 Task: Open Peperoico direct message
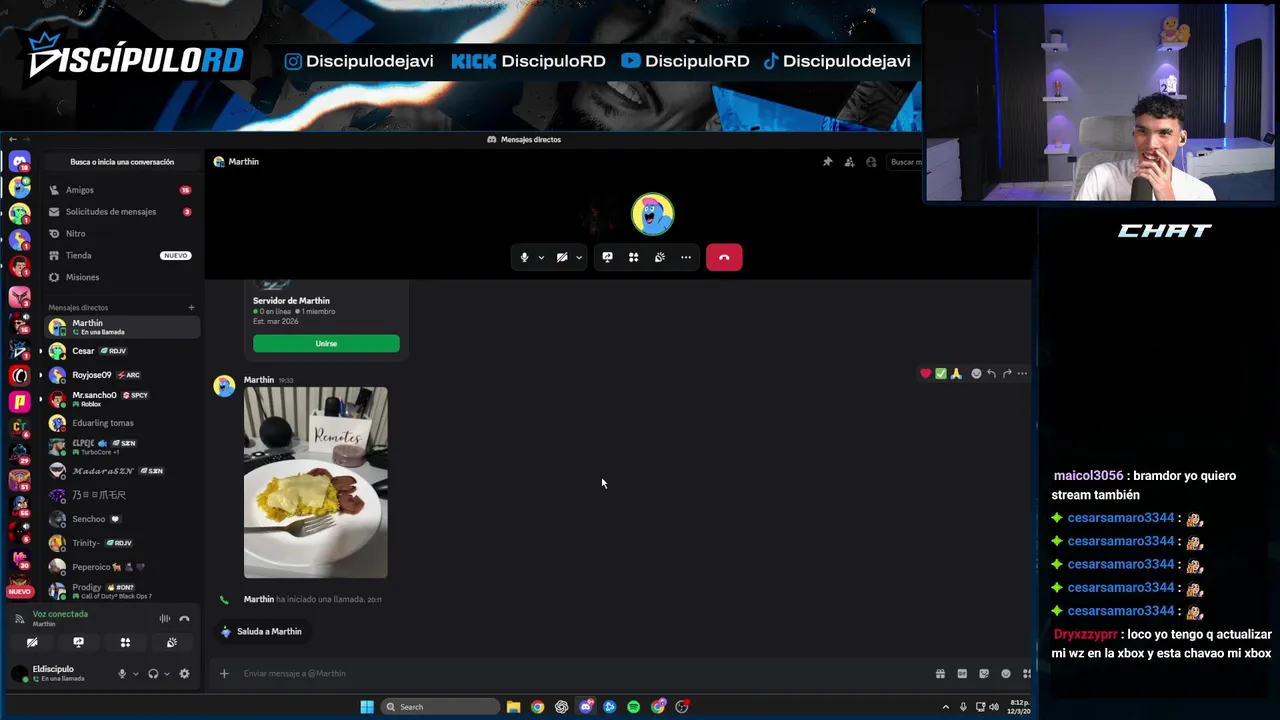coord(122,567)
